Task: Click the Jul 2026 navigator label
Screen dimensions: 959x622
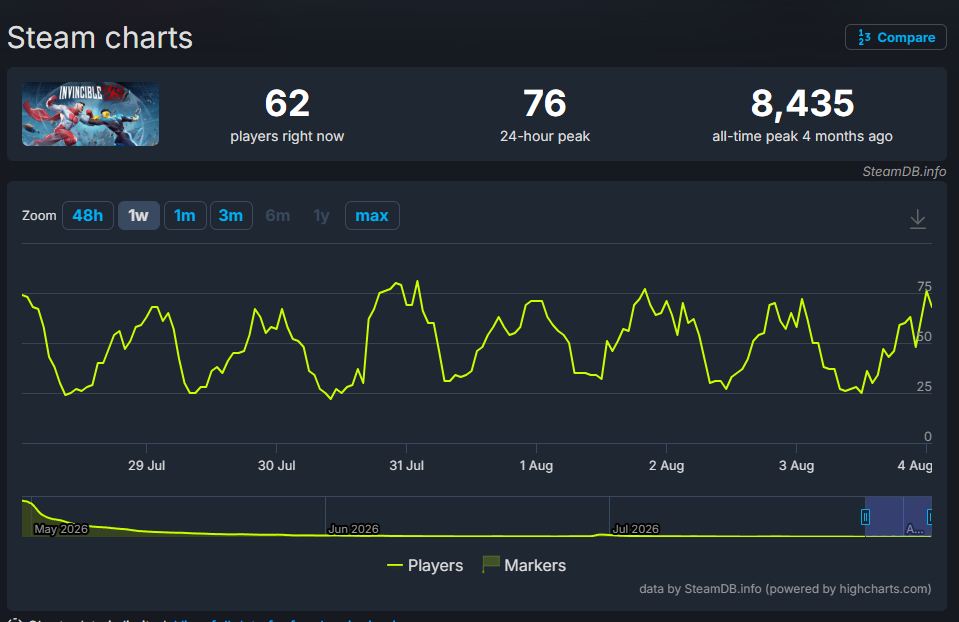Action: click(x=635, y=529)
